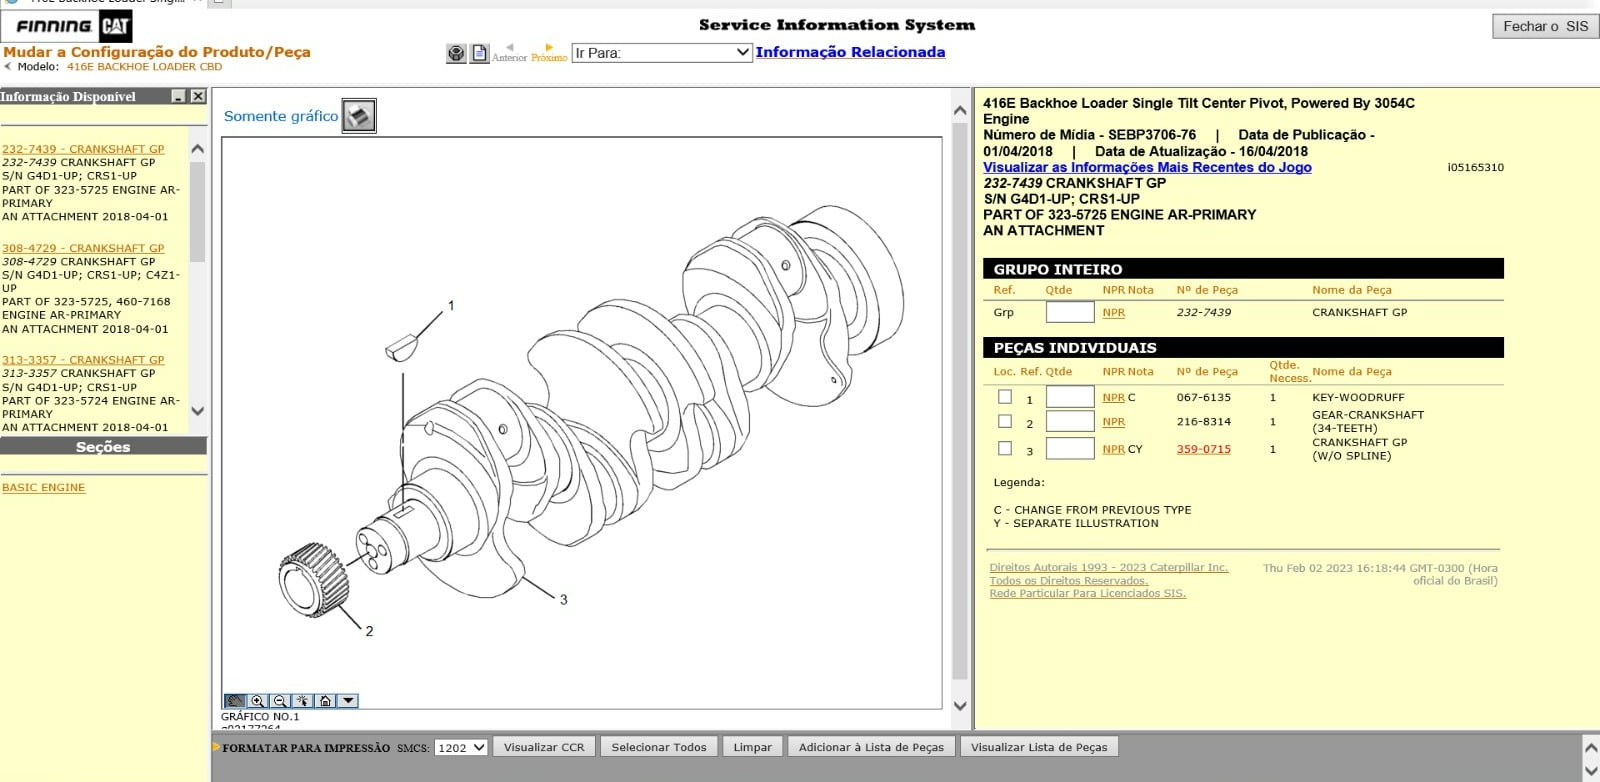The image size is (1600, 782).
Task: Click Rede Particular Para Licenciados SIS link
Action: tap(1087, 594)
